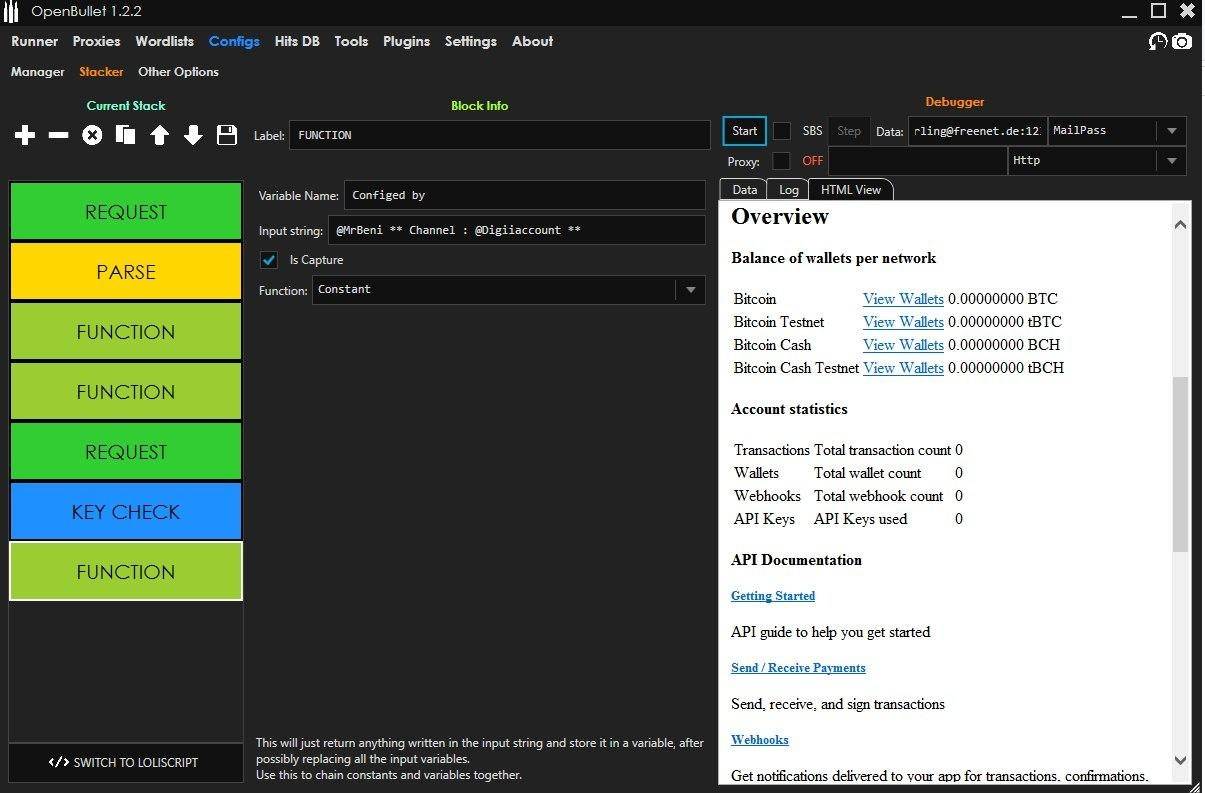Expand the MailPass wordlist type dropdown
This screenshot has height=793, width=1205.
click(x=1171, y=131)
